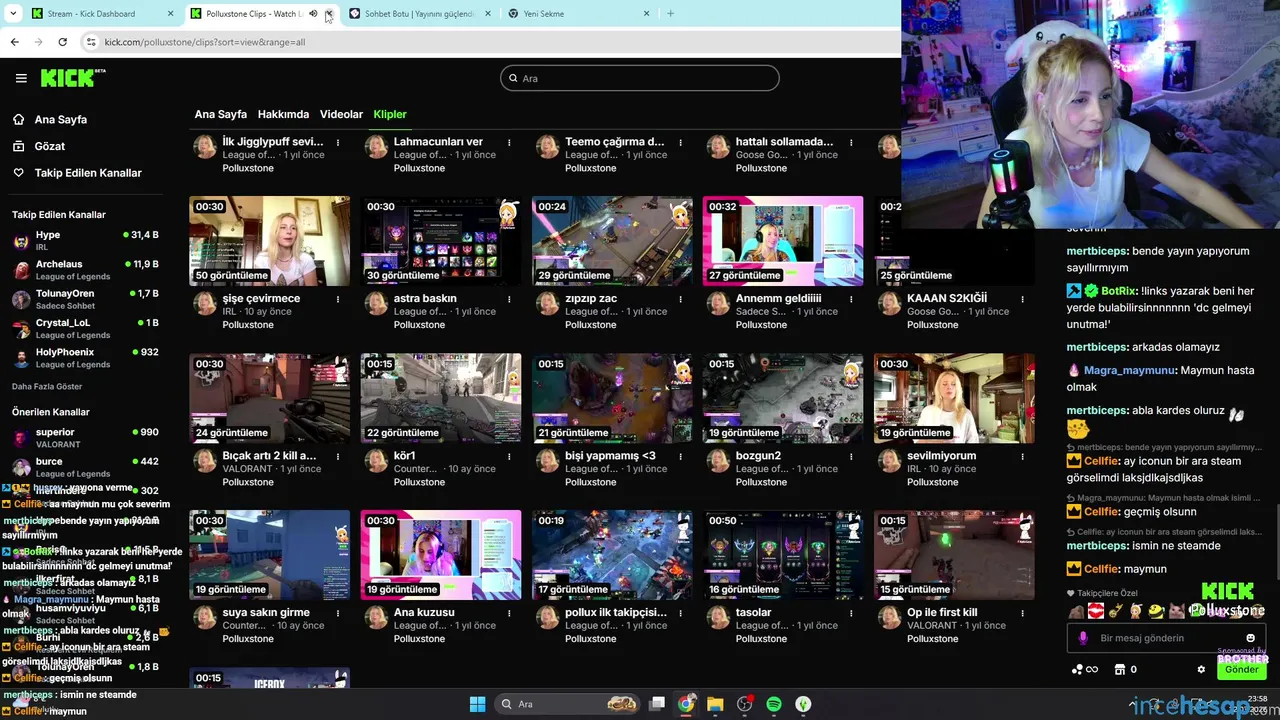Click the Windows taskbar search box
Image resolution: width=1280 pixels, height=720 pixels.
[568, 704]
